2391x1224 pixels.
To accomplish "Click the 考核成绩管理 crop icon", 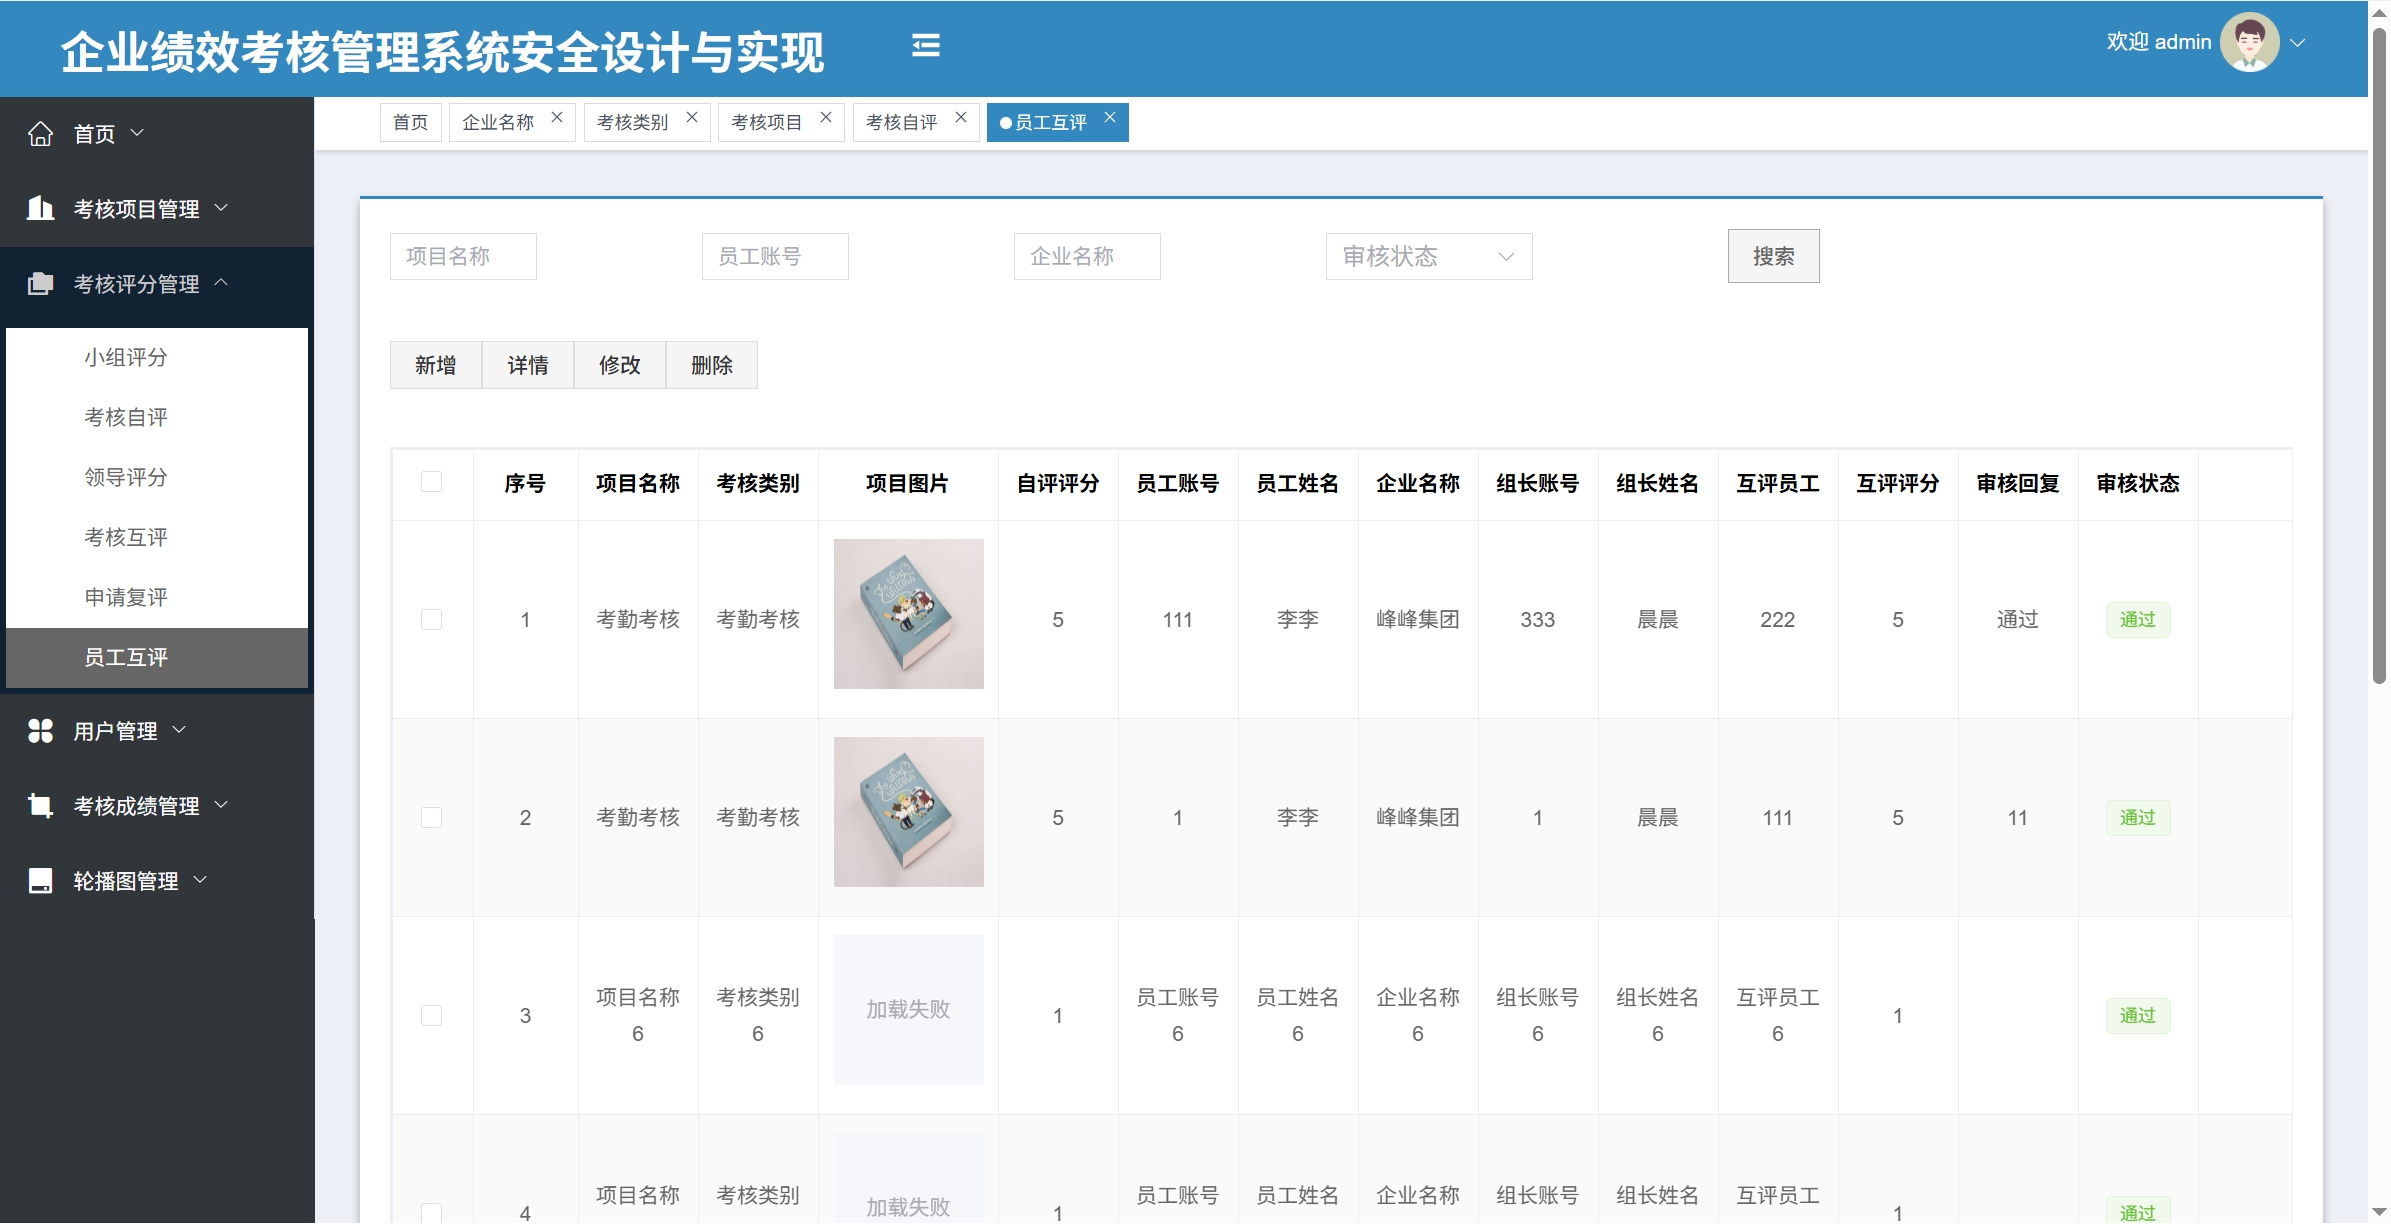I will tap(40, 805).
